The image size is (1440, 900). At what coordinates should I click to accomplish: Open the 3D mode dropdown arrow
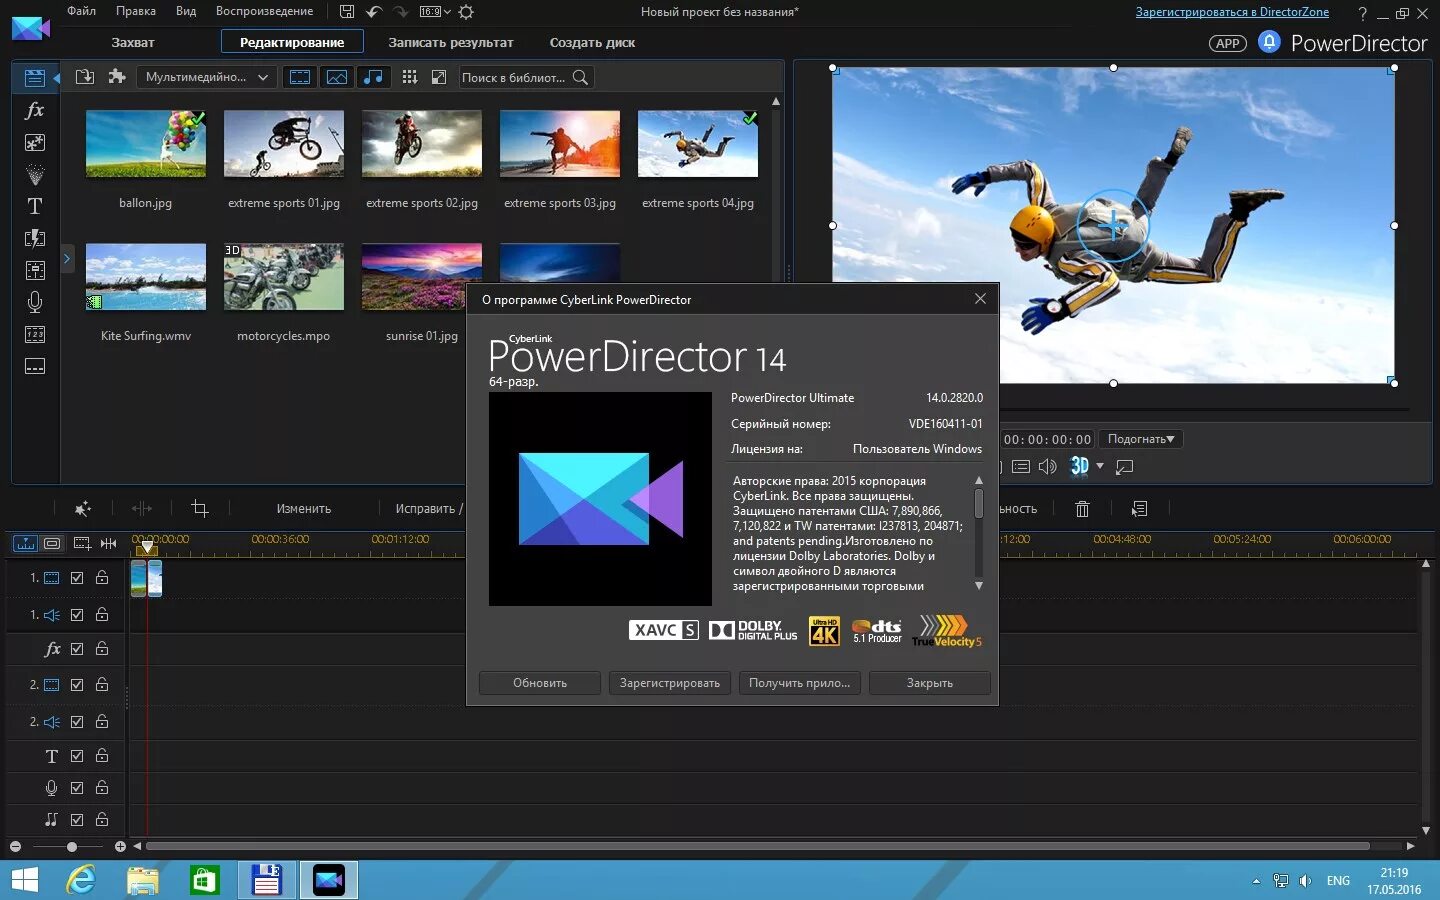click(1100, 466)
